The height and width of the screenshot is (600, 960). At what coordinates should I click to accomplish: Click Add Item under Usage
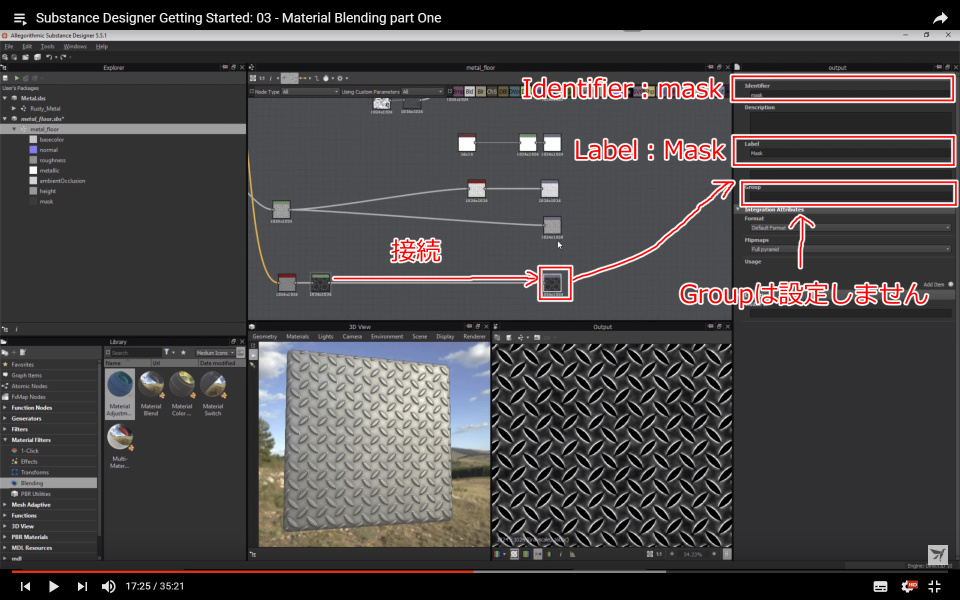(938, 285)
